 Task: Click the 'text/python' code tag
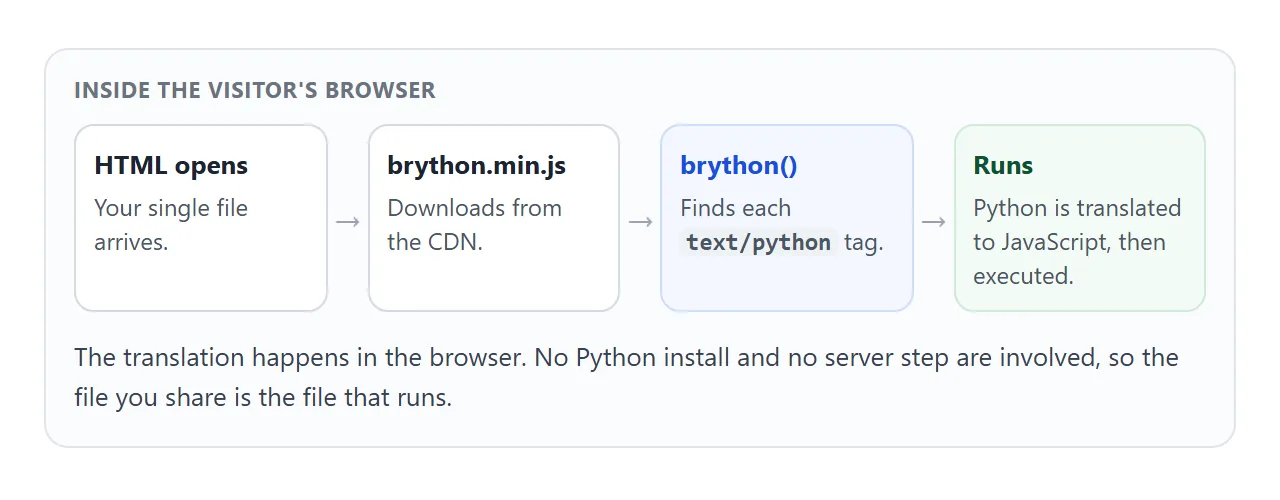pyautogui.click(x=758, y=242)
